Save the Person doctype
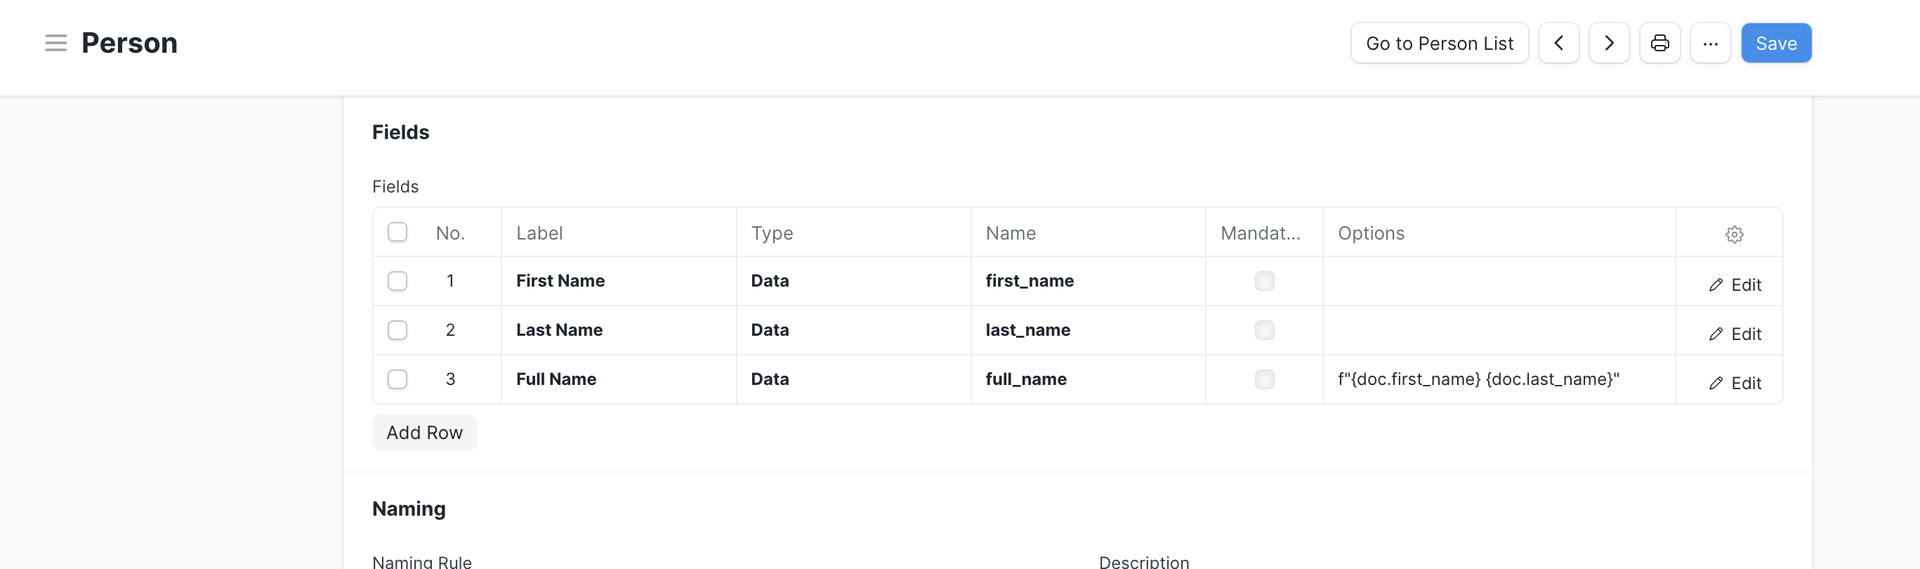Viewport: 1920px width, 569px height. (1776, 43)
